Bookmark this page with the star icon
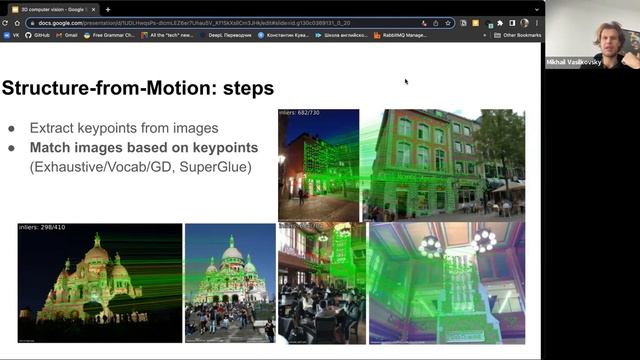Viewport: 640px width, 360px height. coord(448,23)
